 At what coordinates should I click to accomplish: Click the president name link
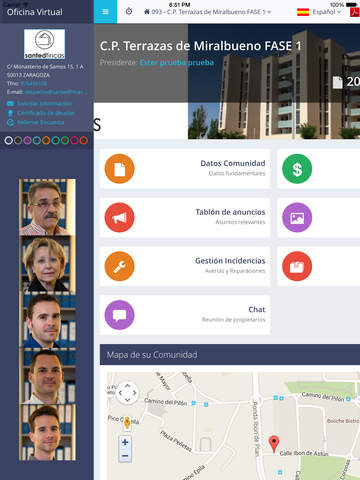click(x=177, y=63)
